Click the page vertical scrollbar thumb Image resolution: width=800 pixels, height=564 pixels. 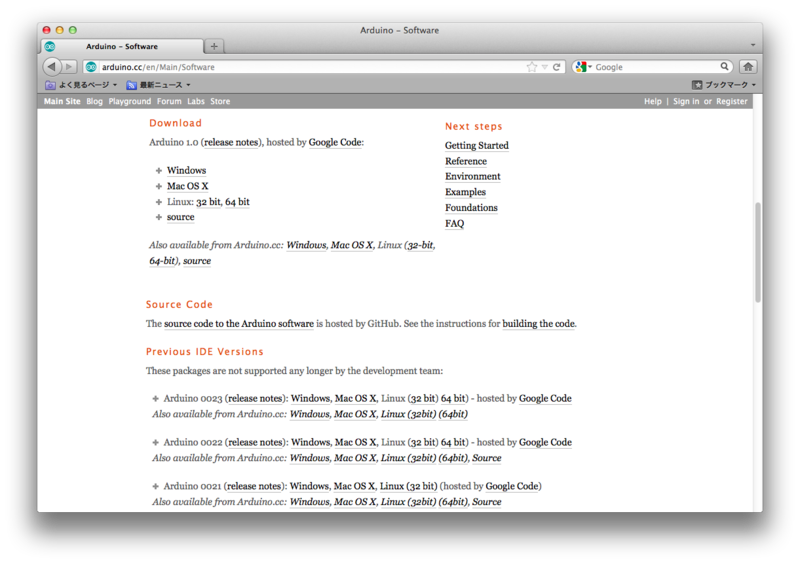758,252
